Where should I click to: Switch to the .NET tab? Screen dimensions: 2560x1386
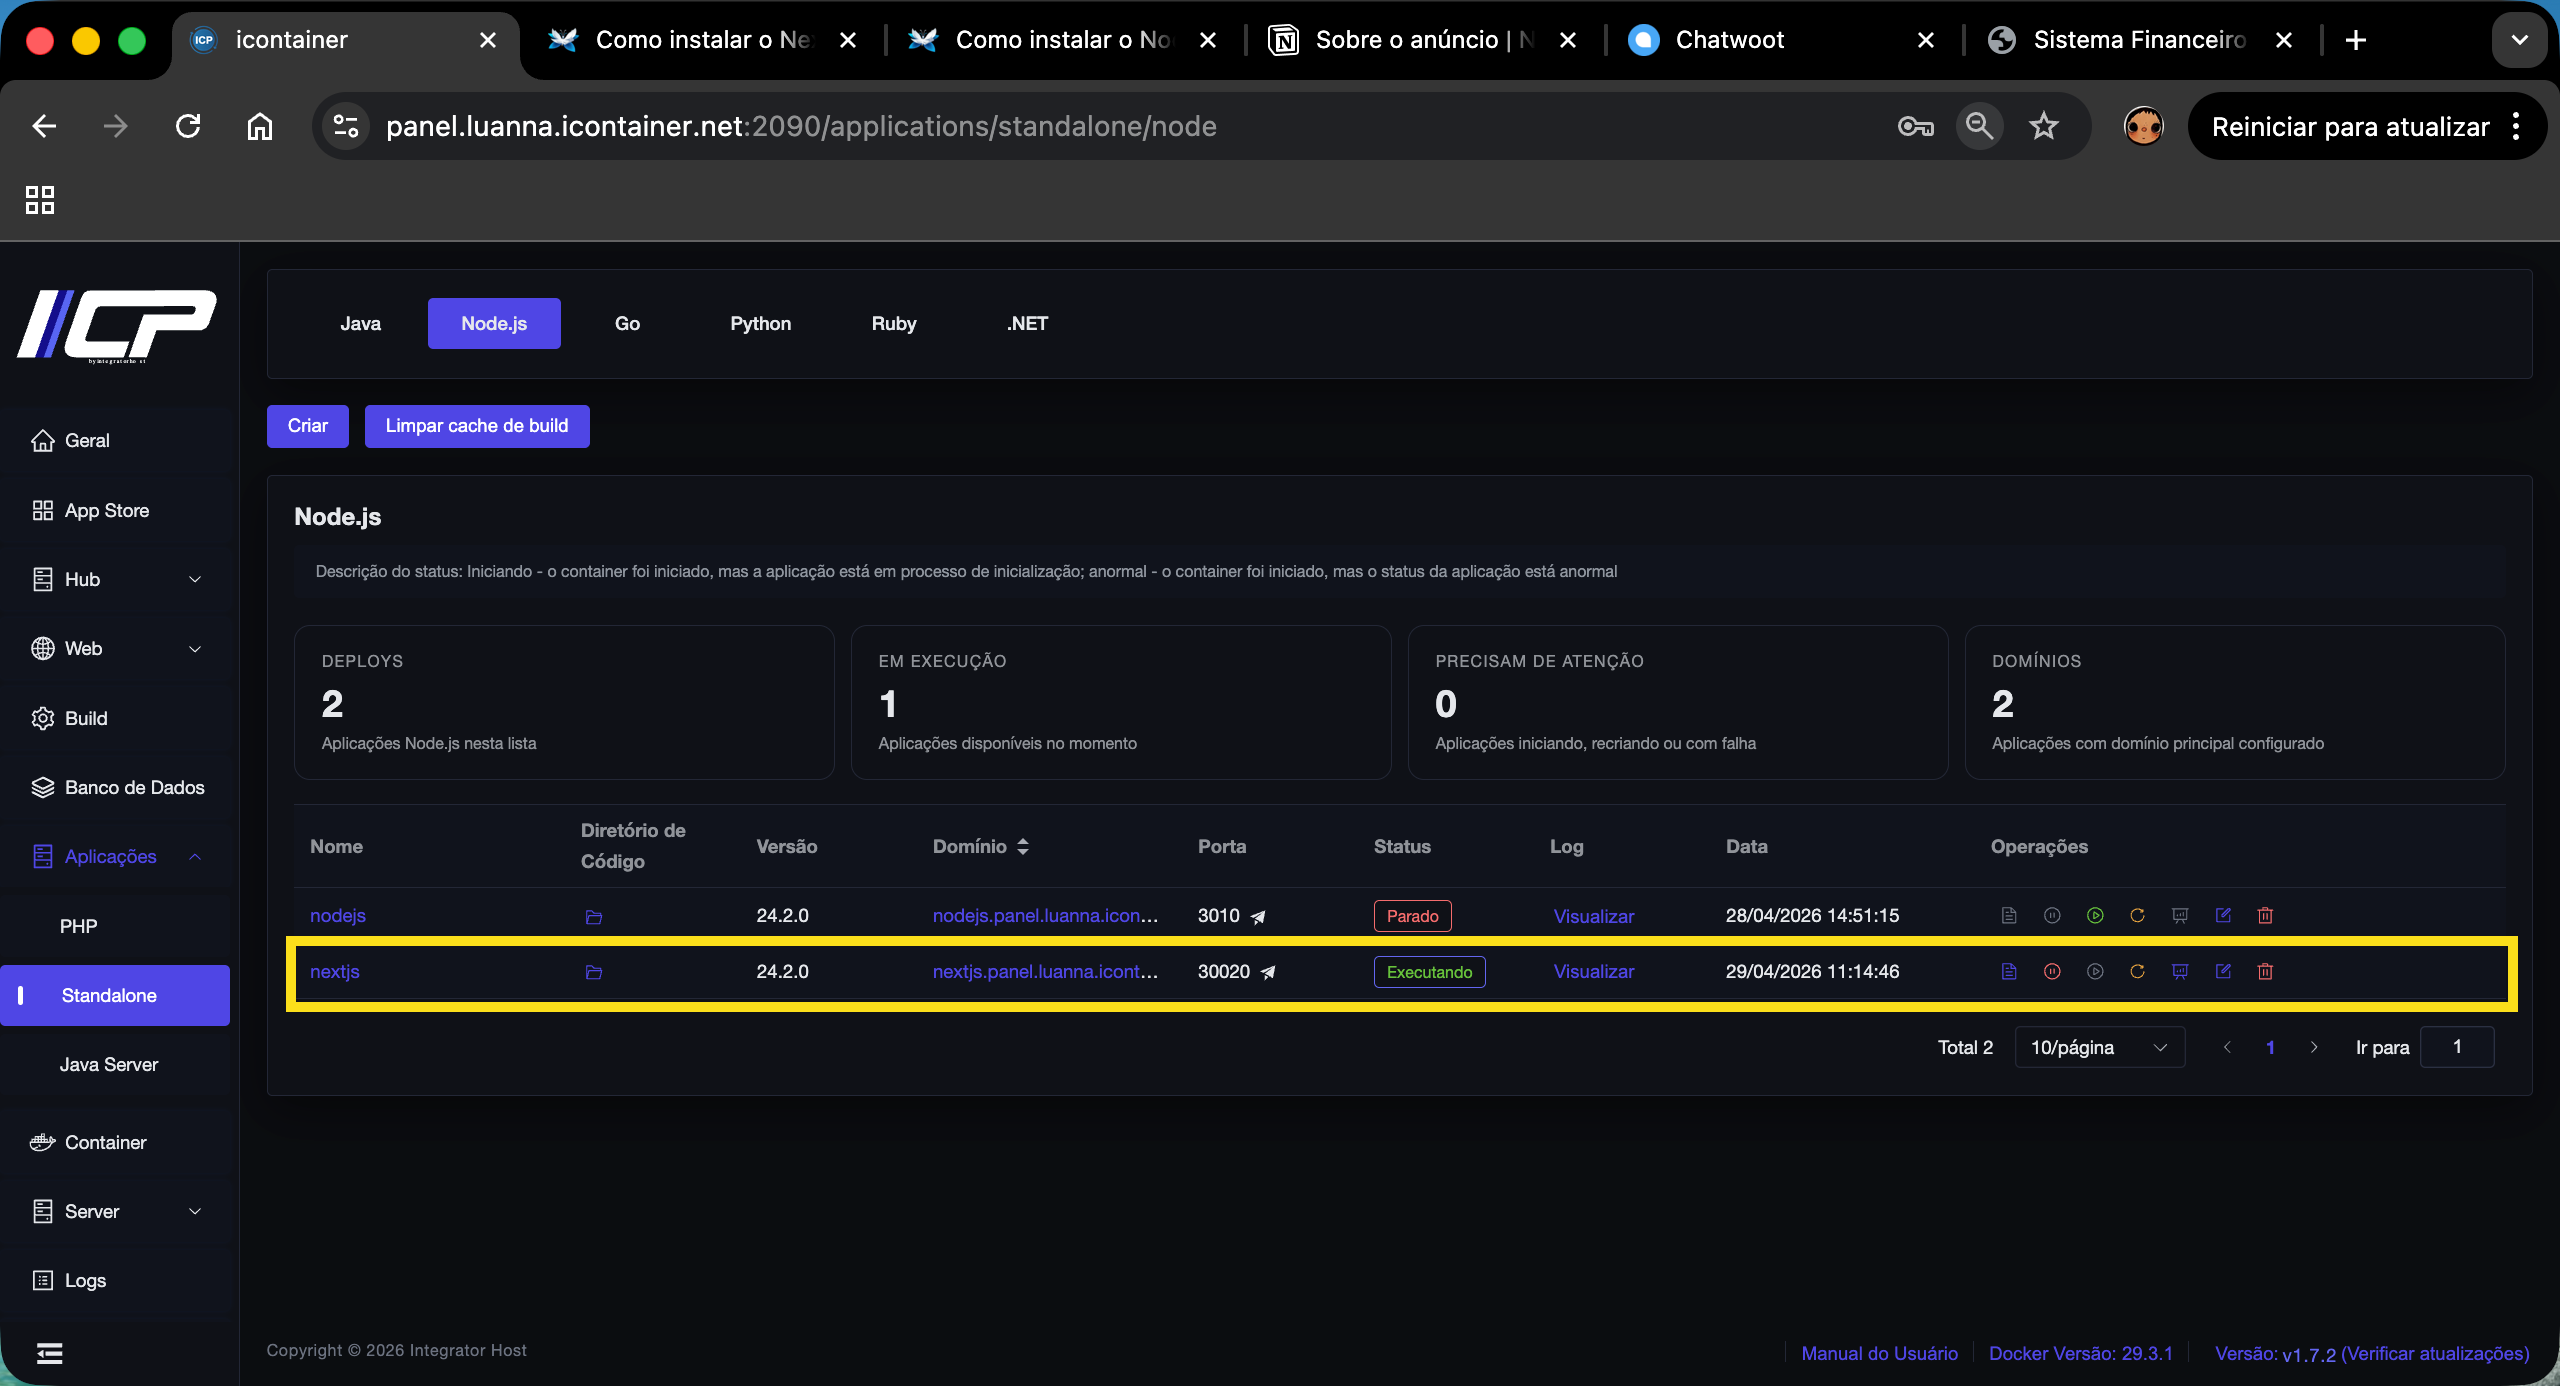point(1027,323)
